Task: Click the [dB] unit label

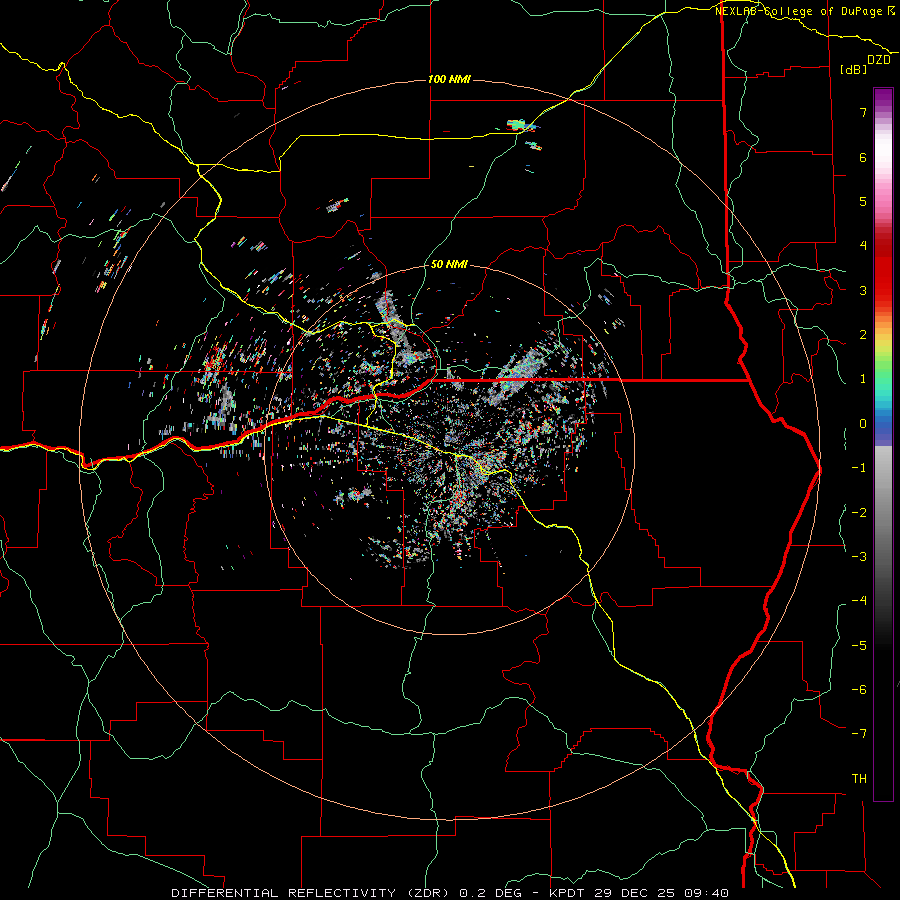Action: [854, 69]
